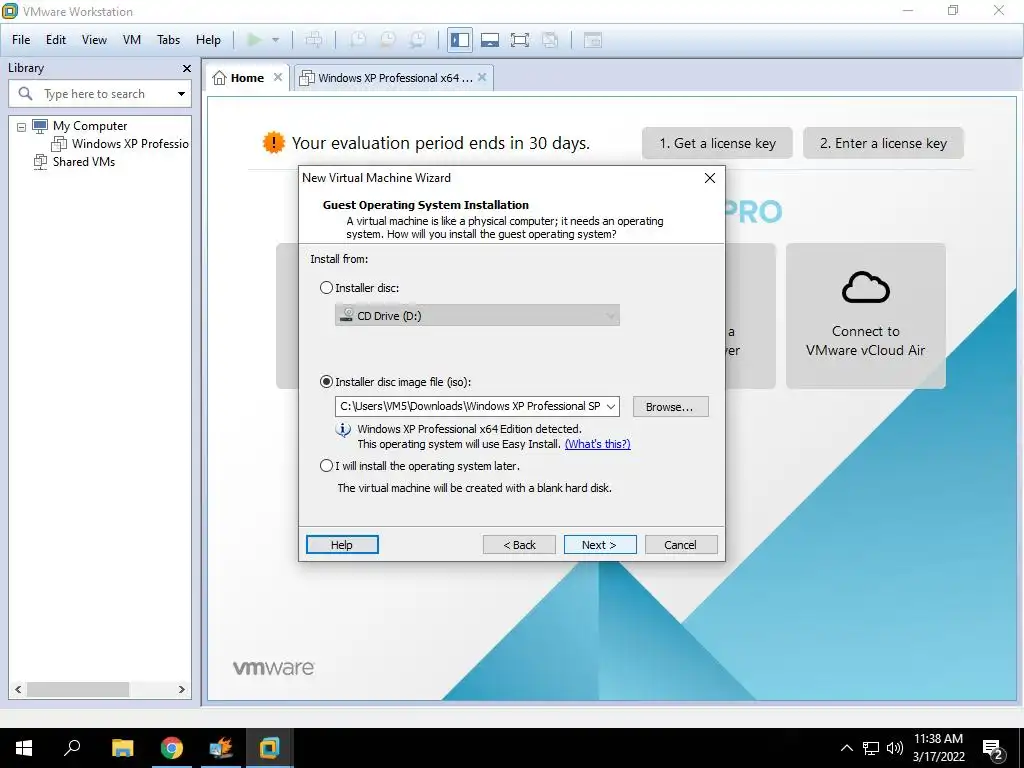
Task: Click the Library horizontal scrollbar thumb
Action: (78, 690)
